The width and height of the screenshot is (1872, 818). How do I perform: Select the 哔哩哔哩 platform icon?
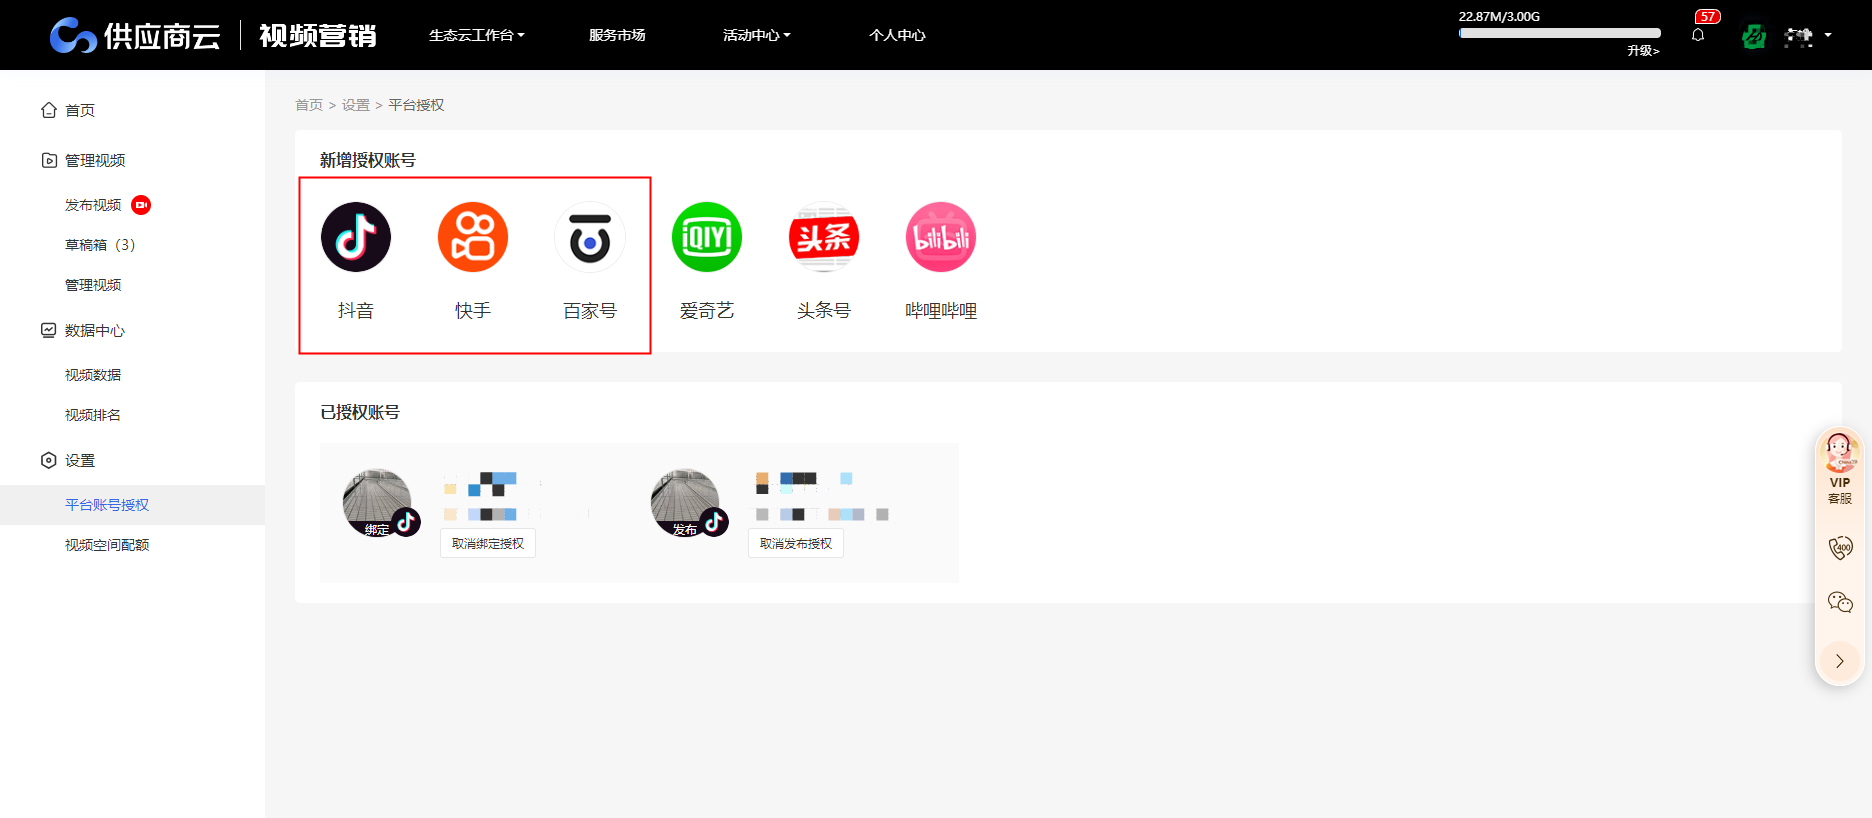[941, 237]
